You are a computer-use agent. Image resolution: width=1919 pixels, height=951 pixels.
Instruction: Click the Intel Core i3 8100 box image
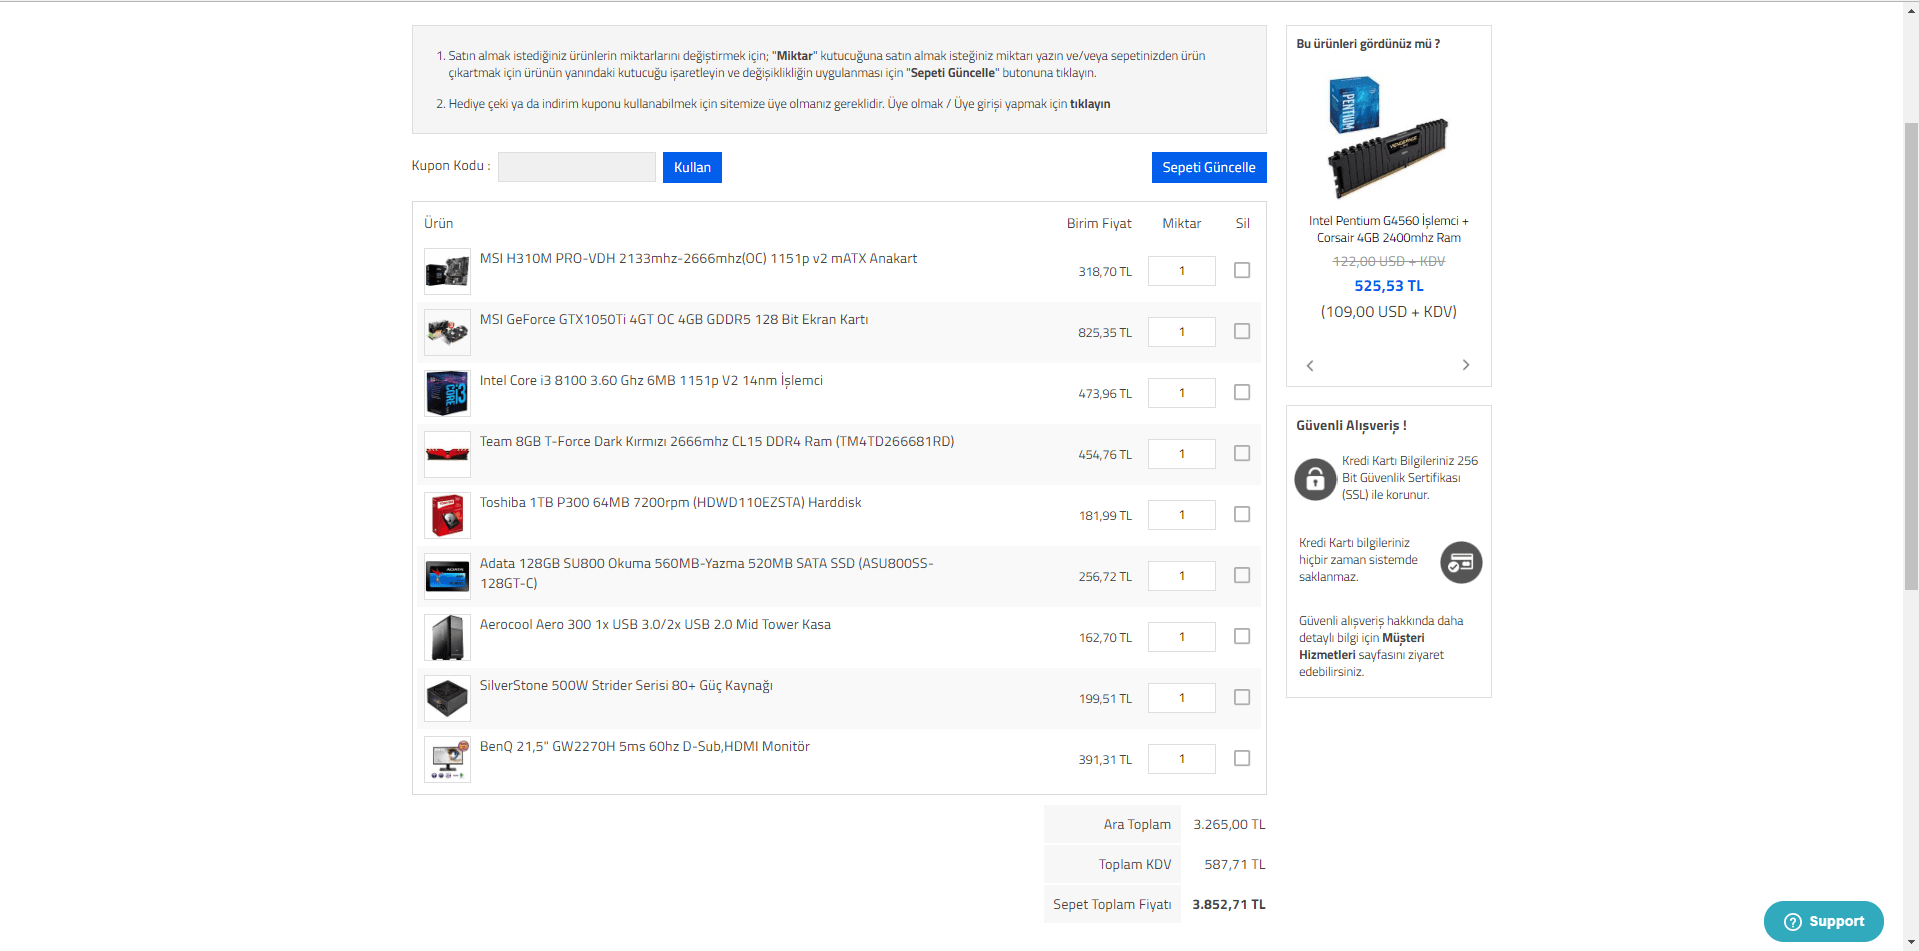447,393
